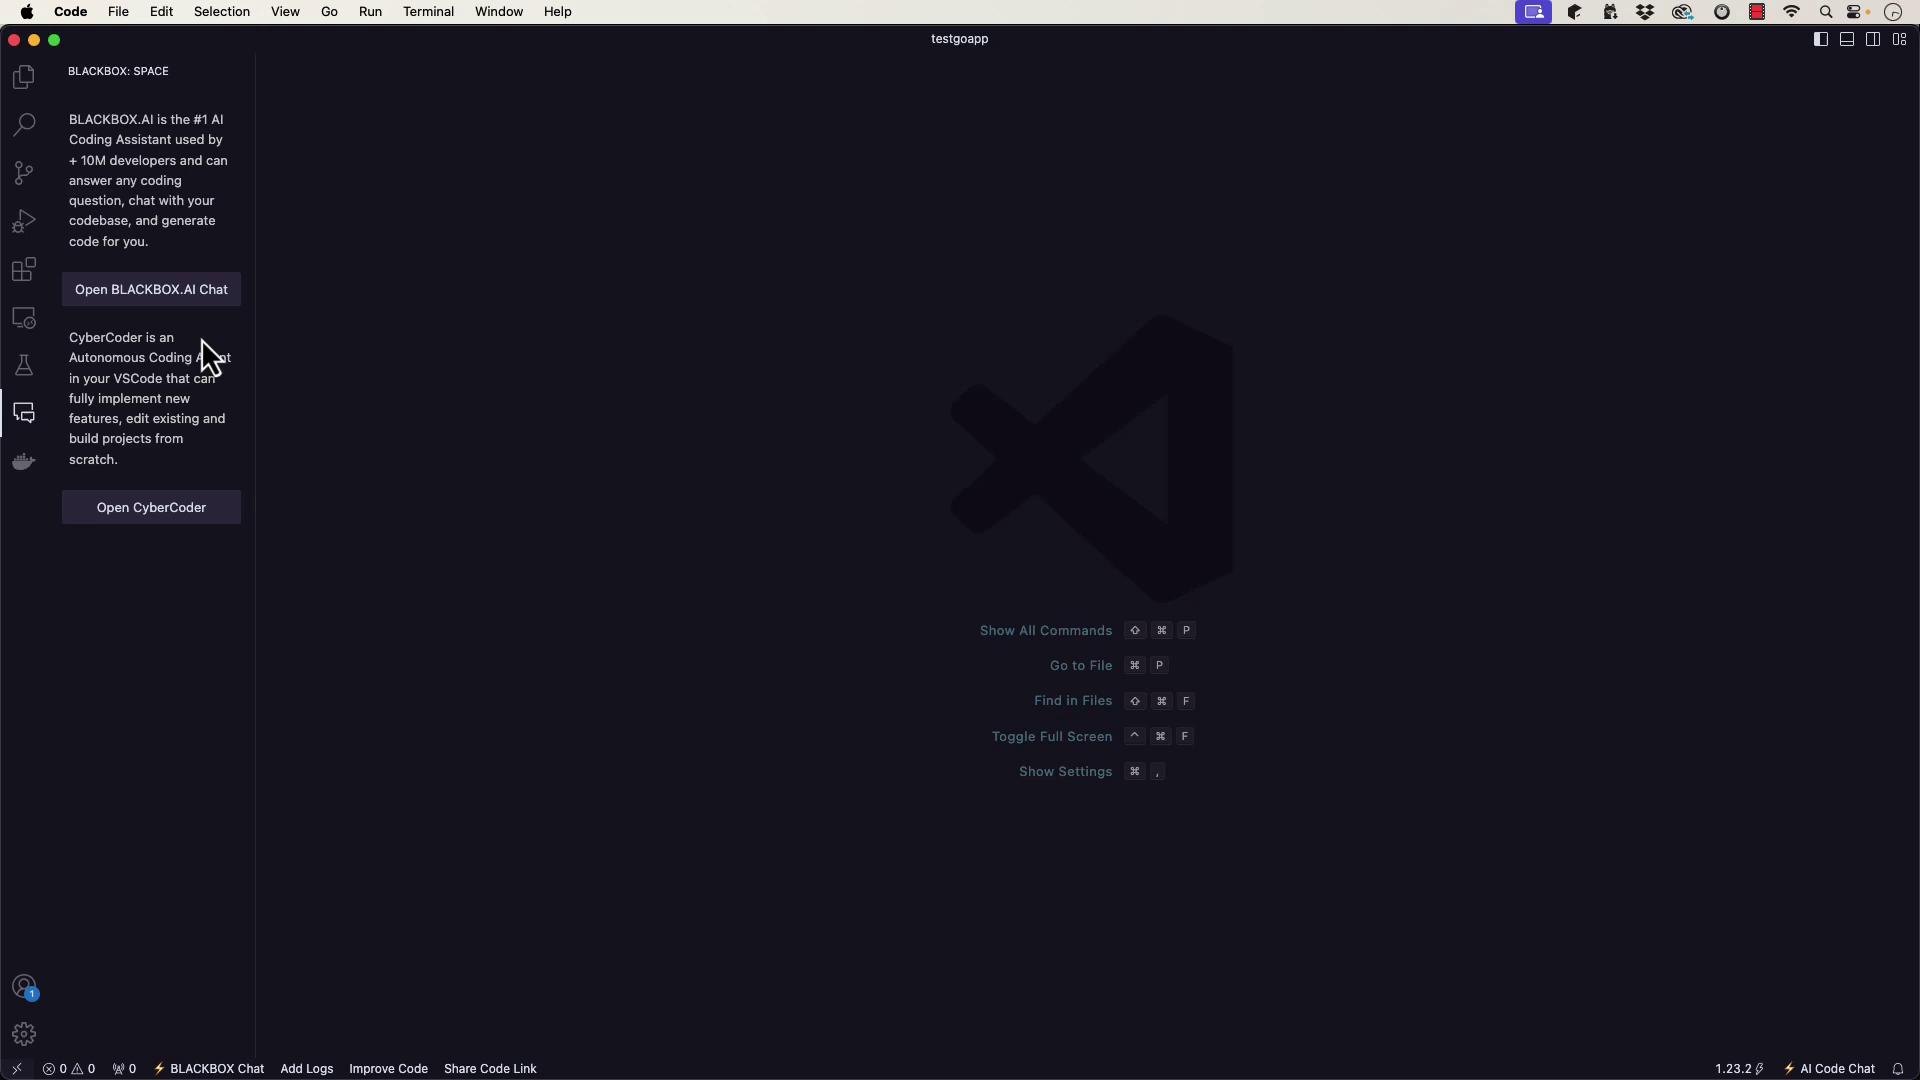
Task: Click Improve Code in status bar
Action: point(388,1069)
